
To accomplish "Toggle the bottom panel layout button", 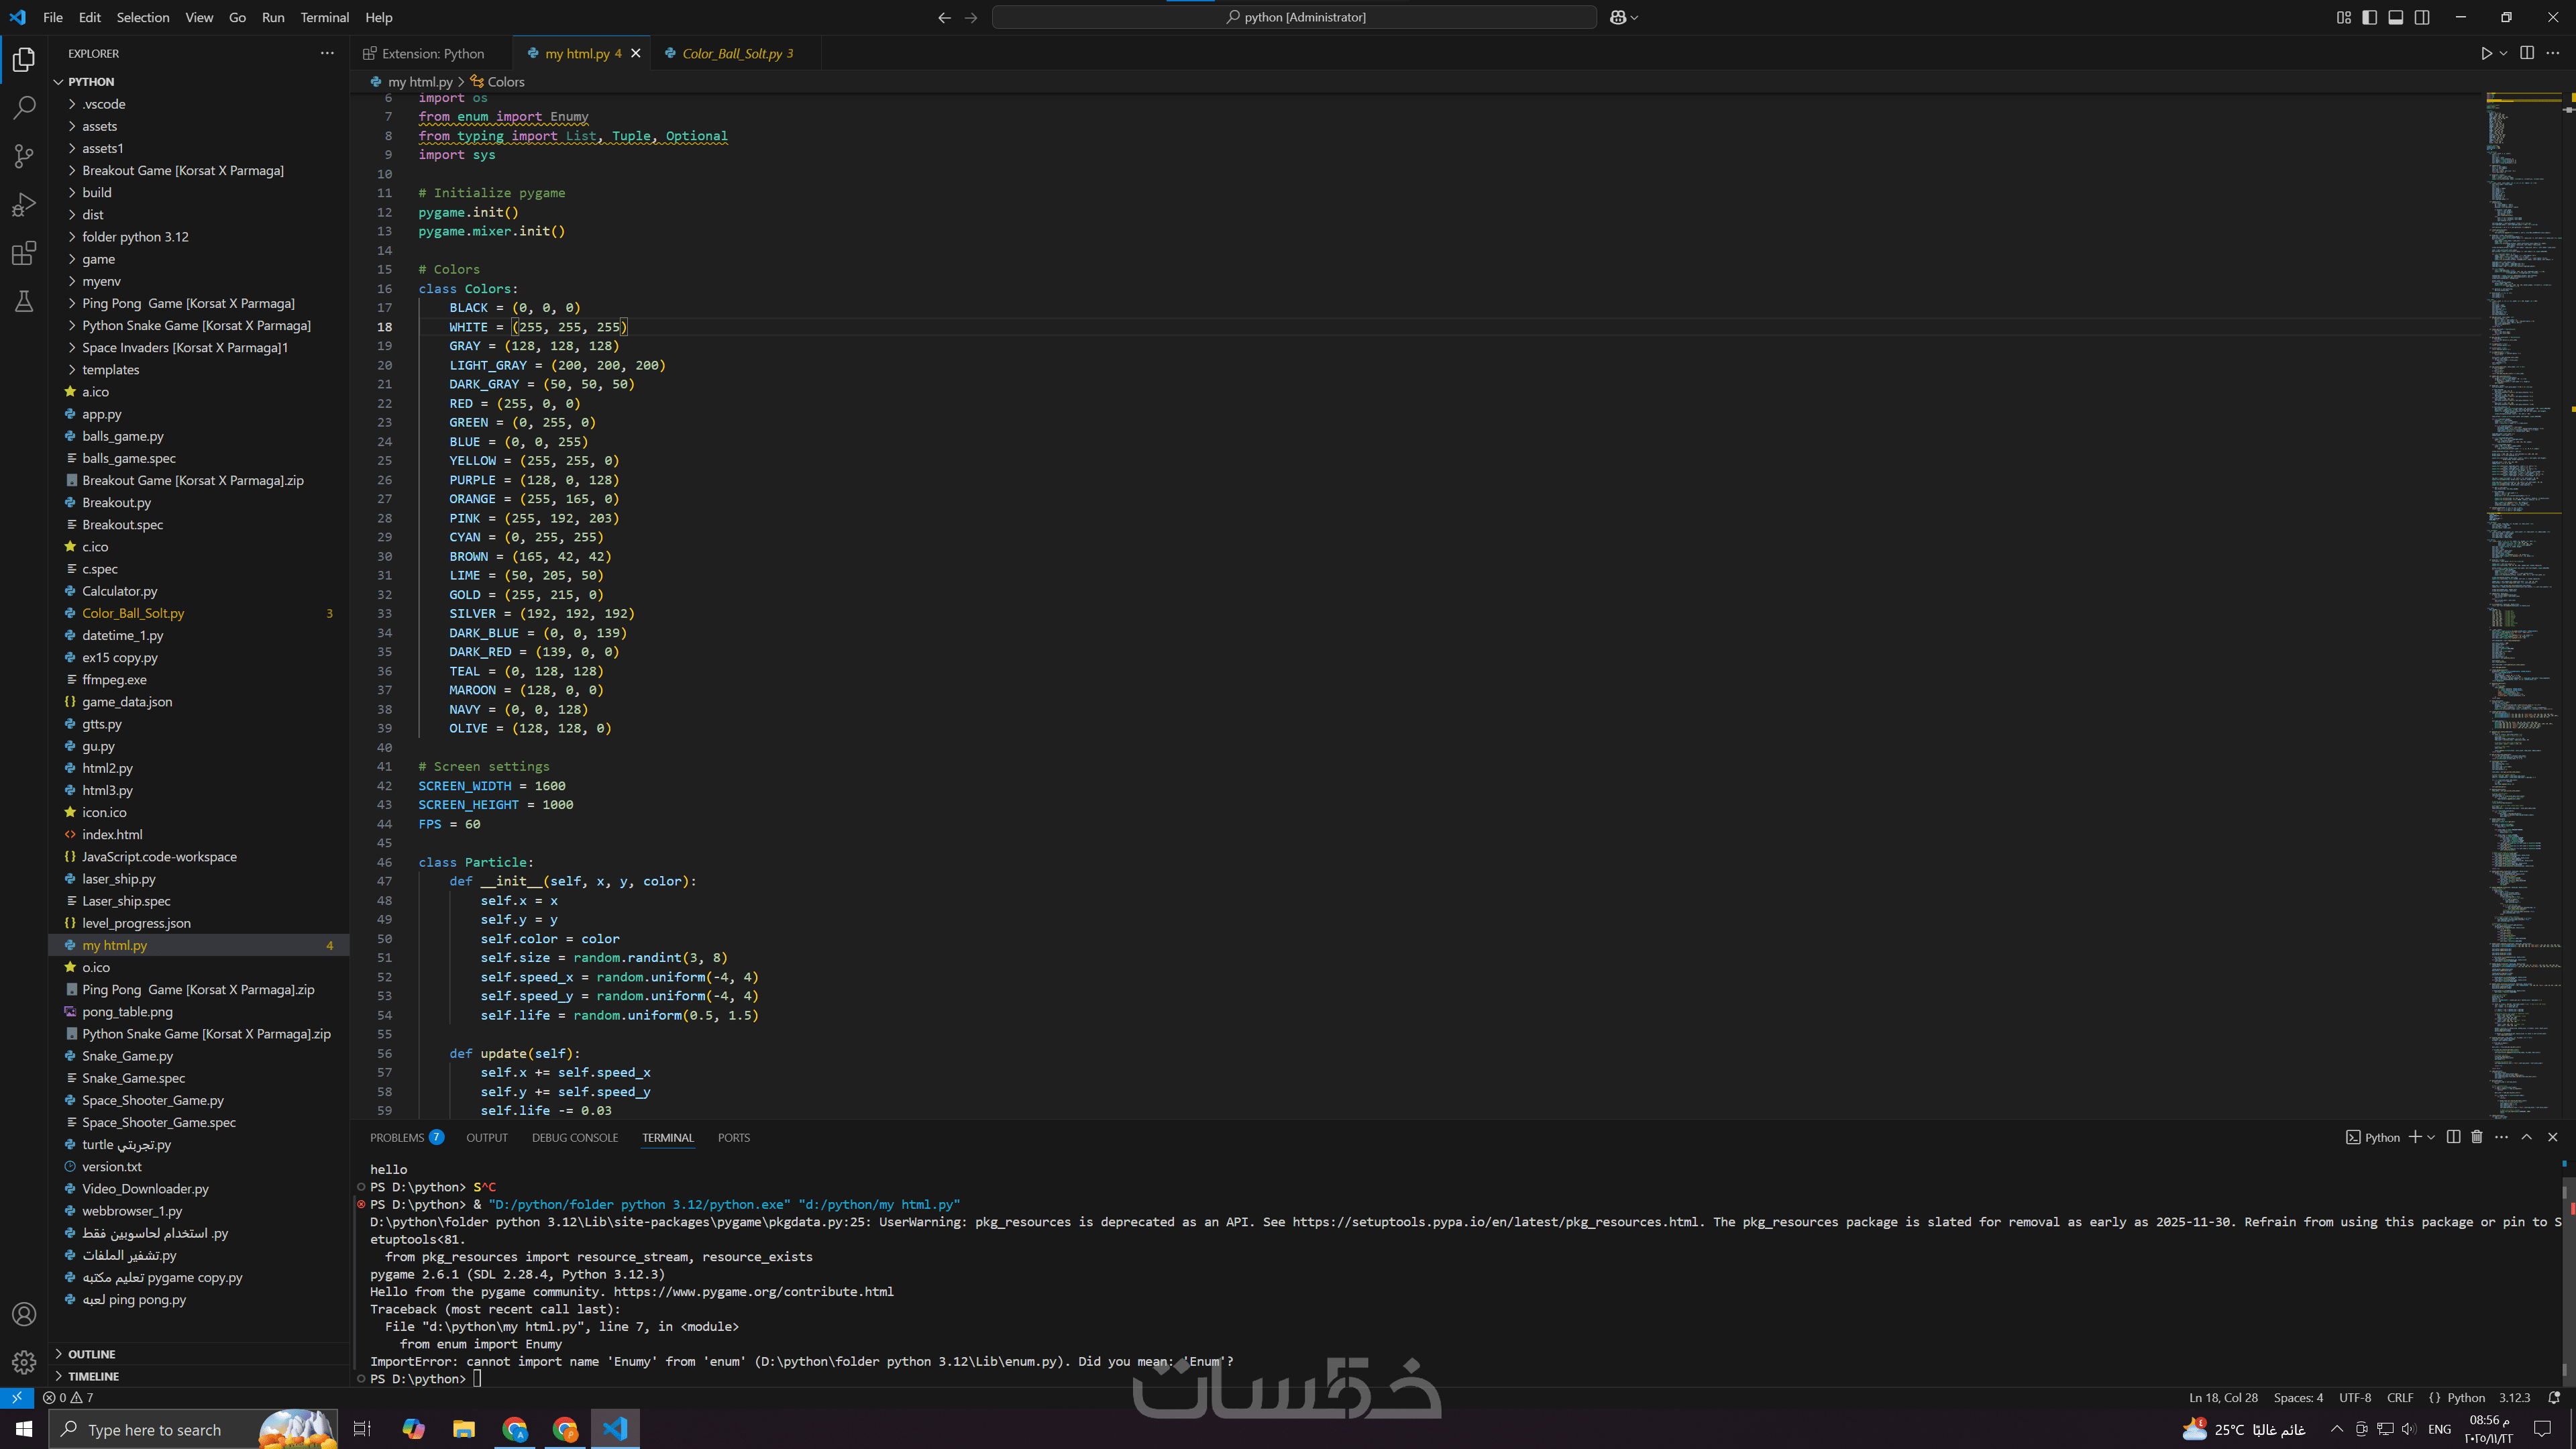I will tap(2395, 17).
